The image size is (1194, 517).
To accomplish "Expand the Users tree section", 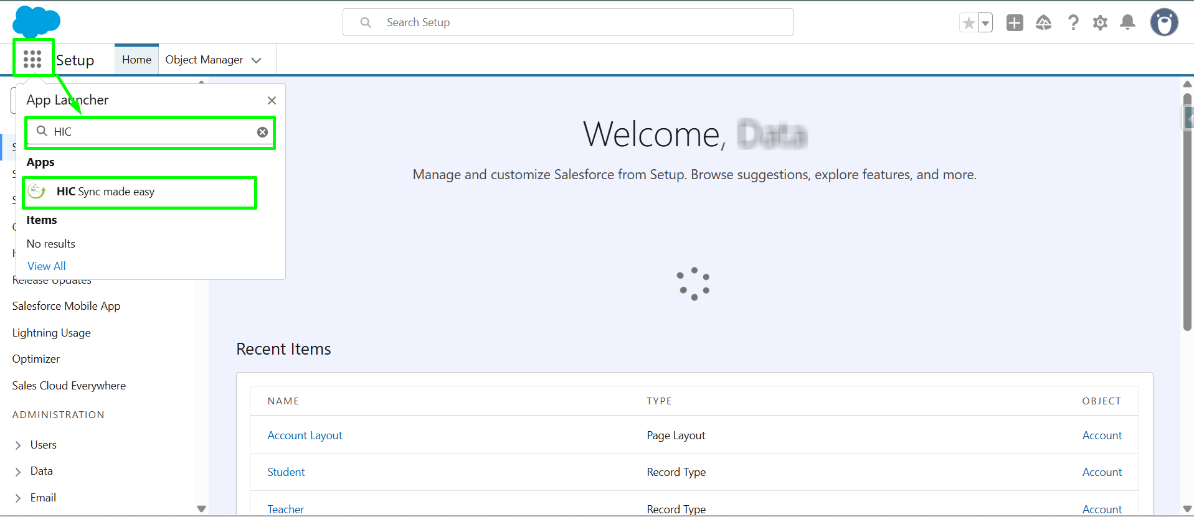I will tap(18, 445).
